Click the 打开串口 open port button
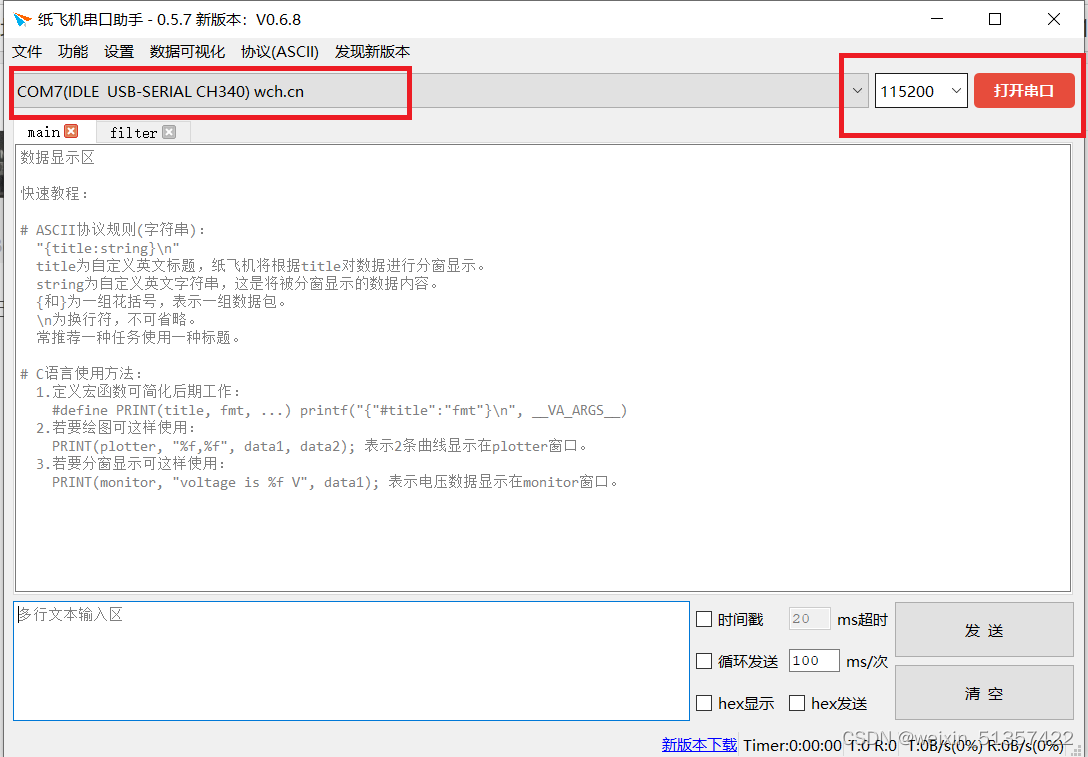The image size is (1088, 757). tap(1024, 90)
